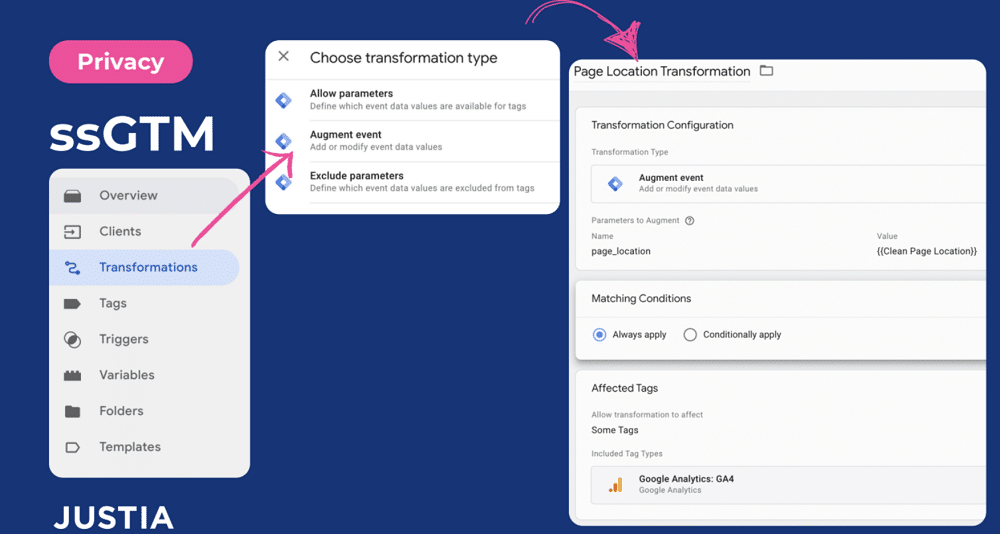Image resolution: width=1000 pixels, height=534 pixels.
Task: Click the Matching Conditions heading
Action: tap(641, 299)
